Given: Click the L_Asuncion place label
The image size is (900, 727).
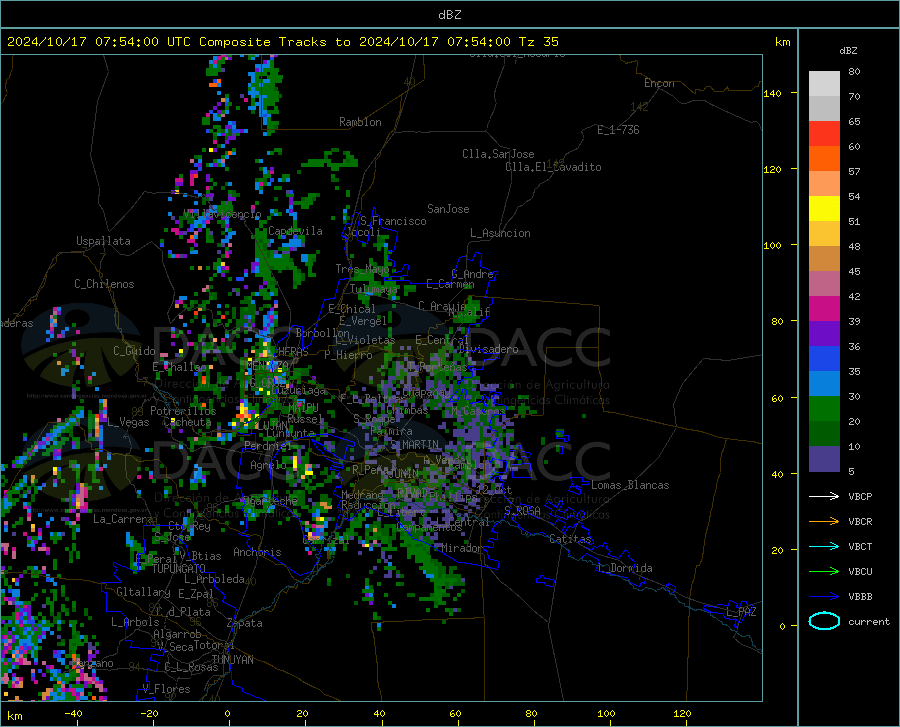Looking at the screenshot, I should point(500,233).
